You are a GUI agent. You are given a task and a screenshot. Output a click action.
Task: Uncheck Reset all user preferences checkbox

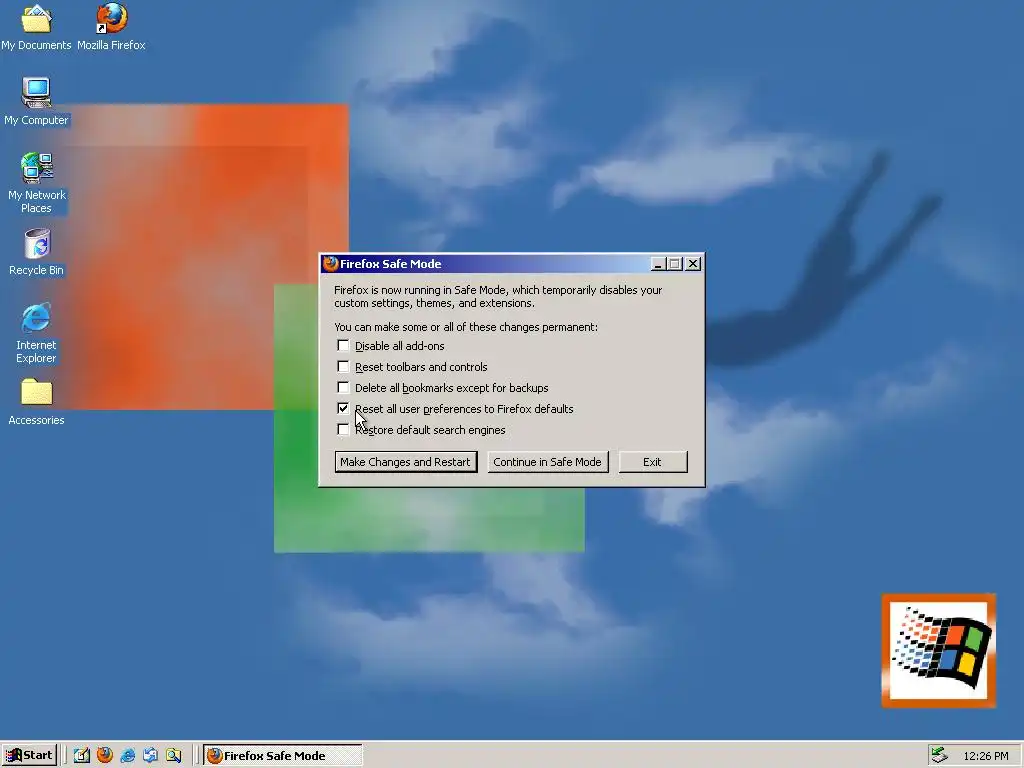(x=343, y=408)
